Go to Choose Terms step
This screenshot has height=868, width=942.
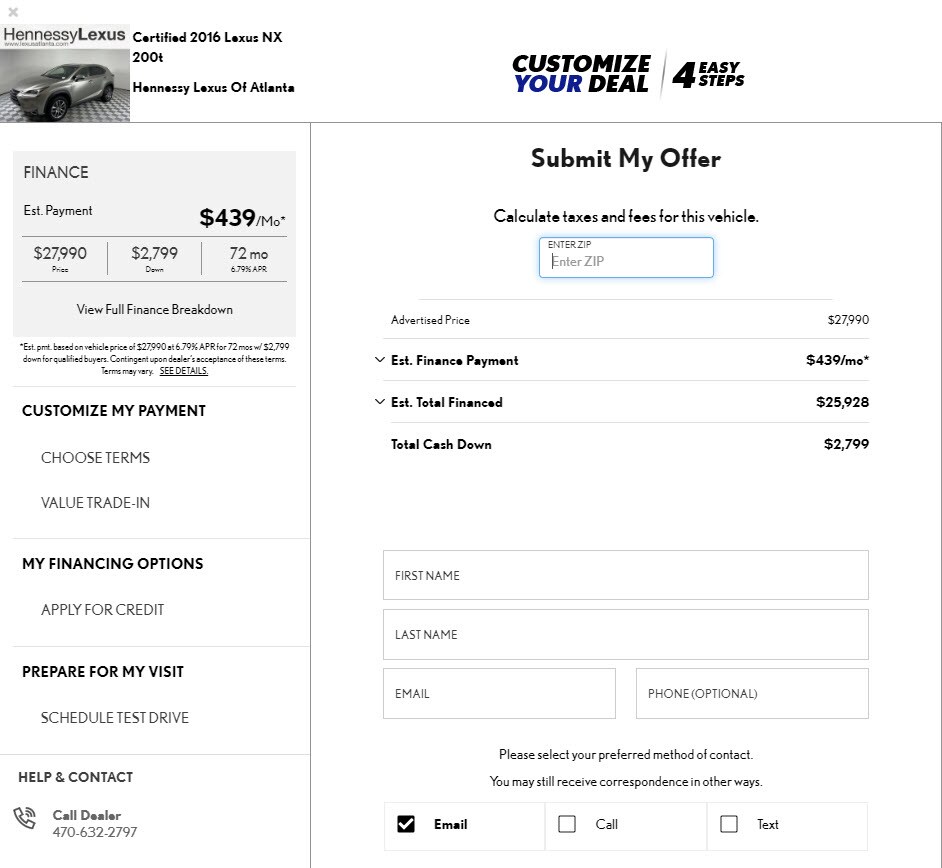click(x=96, y=458)
